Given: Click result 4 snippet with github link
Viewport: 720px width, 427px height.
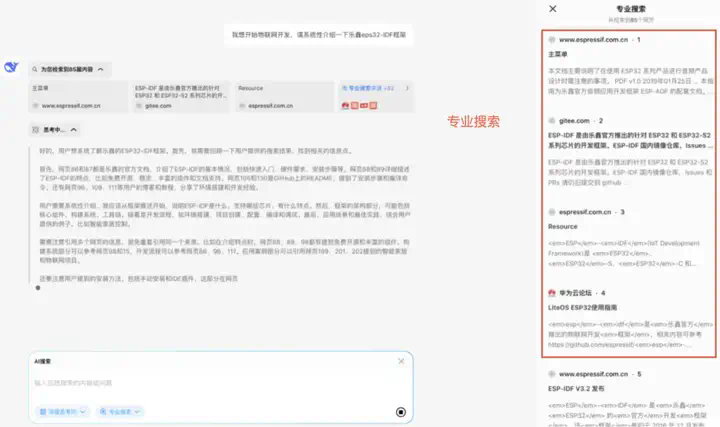Looking at the screenshot, I should (x=630, y=335).
